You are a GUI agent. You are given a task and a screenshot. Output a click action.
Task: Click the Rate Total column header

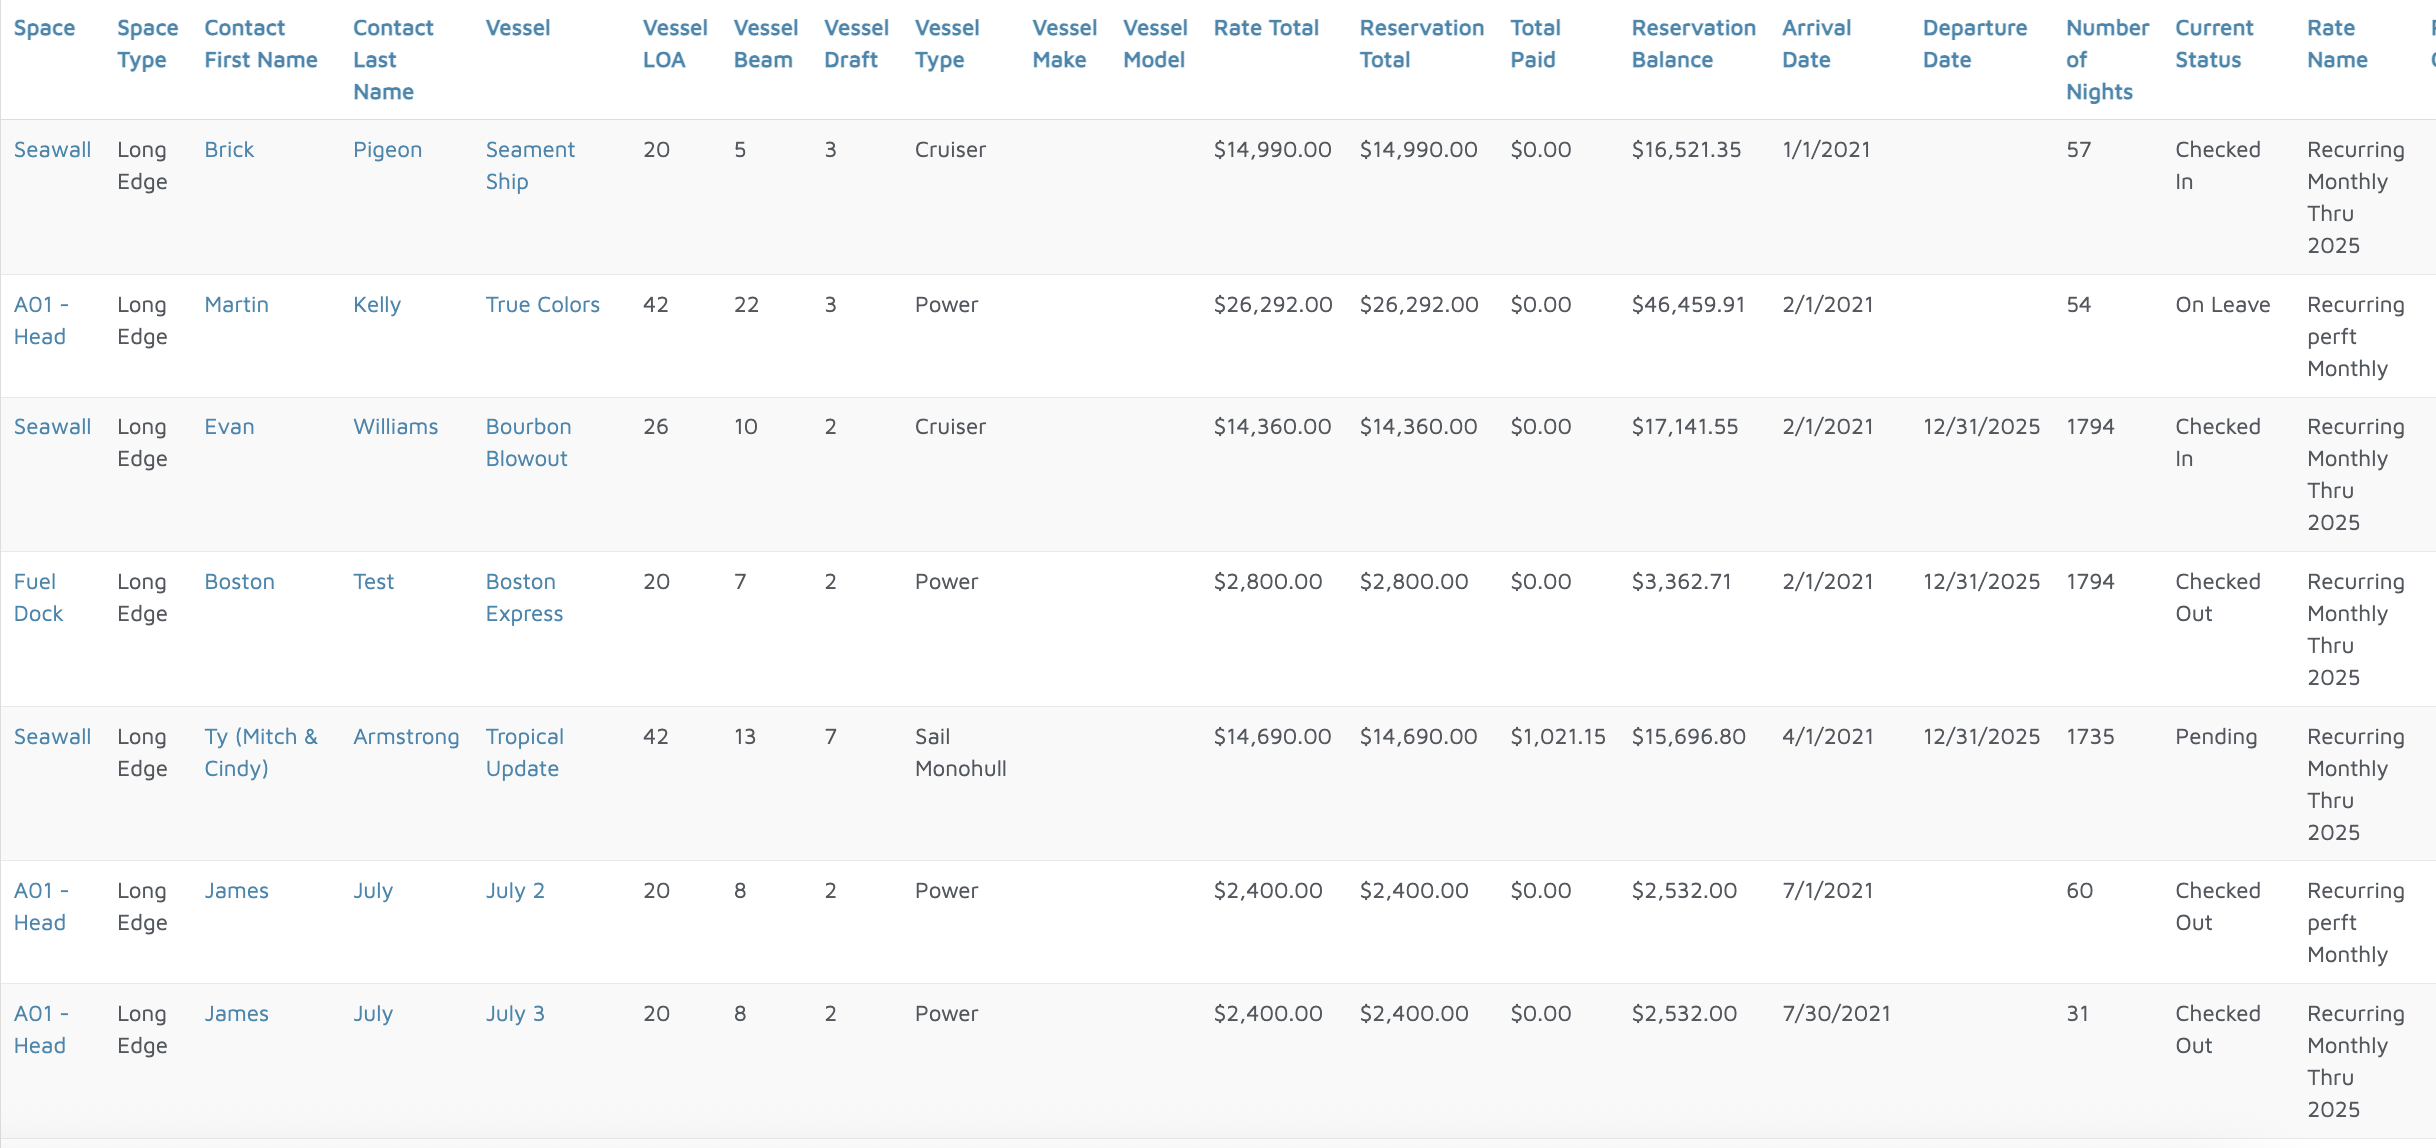1265,28
